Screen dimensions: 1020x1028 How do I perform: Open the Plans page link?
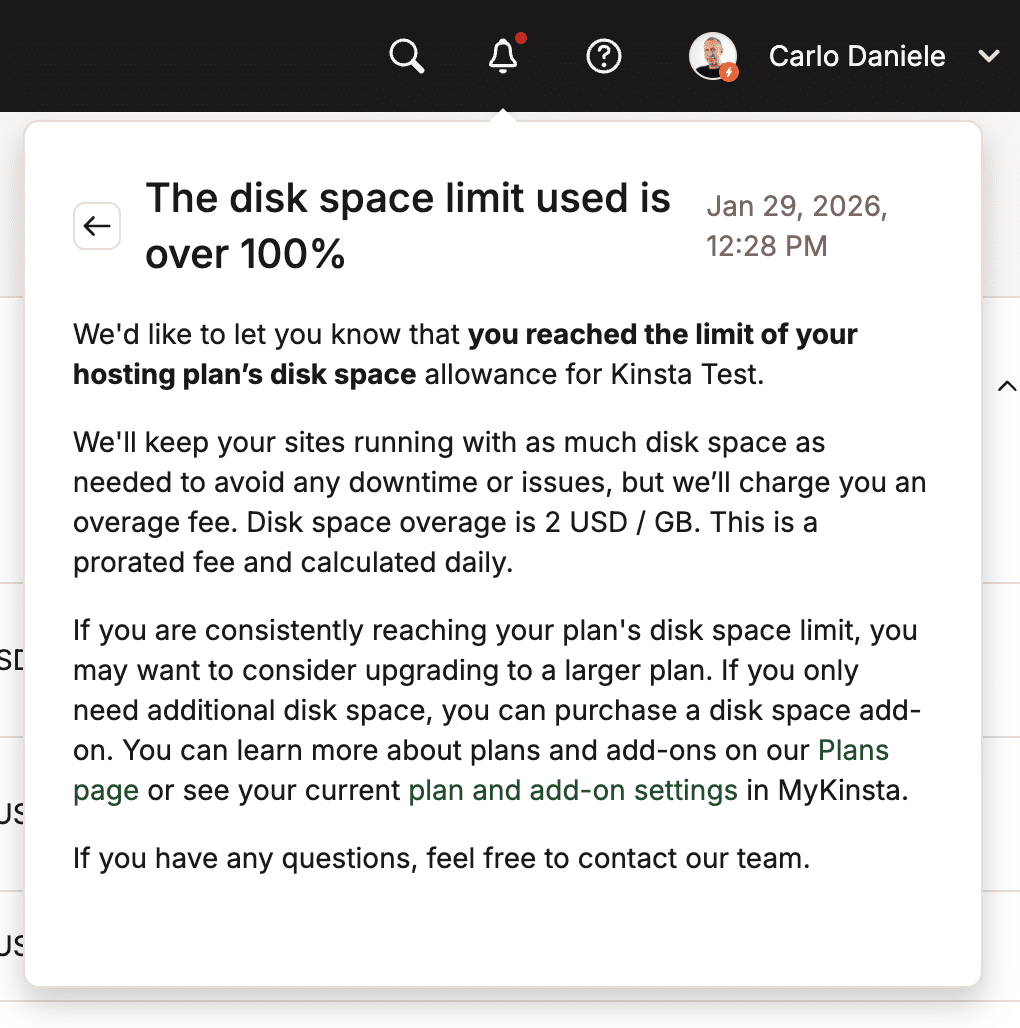pyautogui.click(x=853, y=750)
